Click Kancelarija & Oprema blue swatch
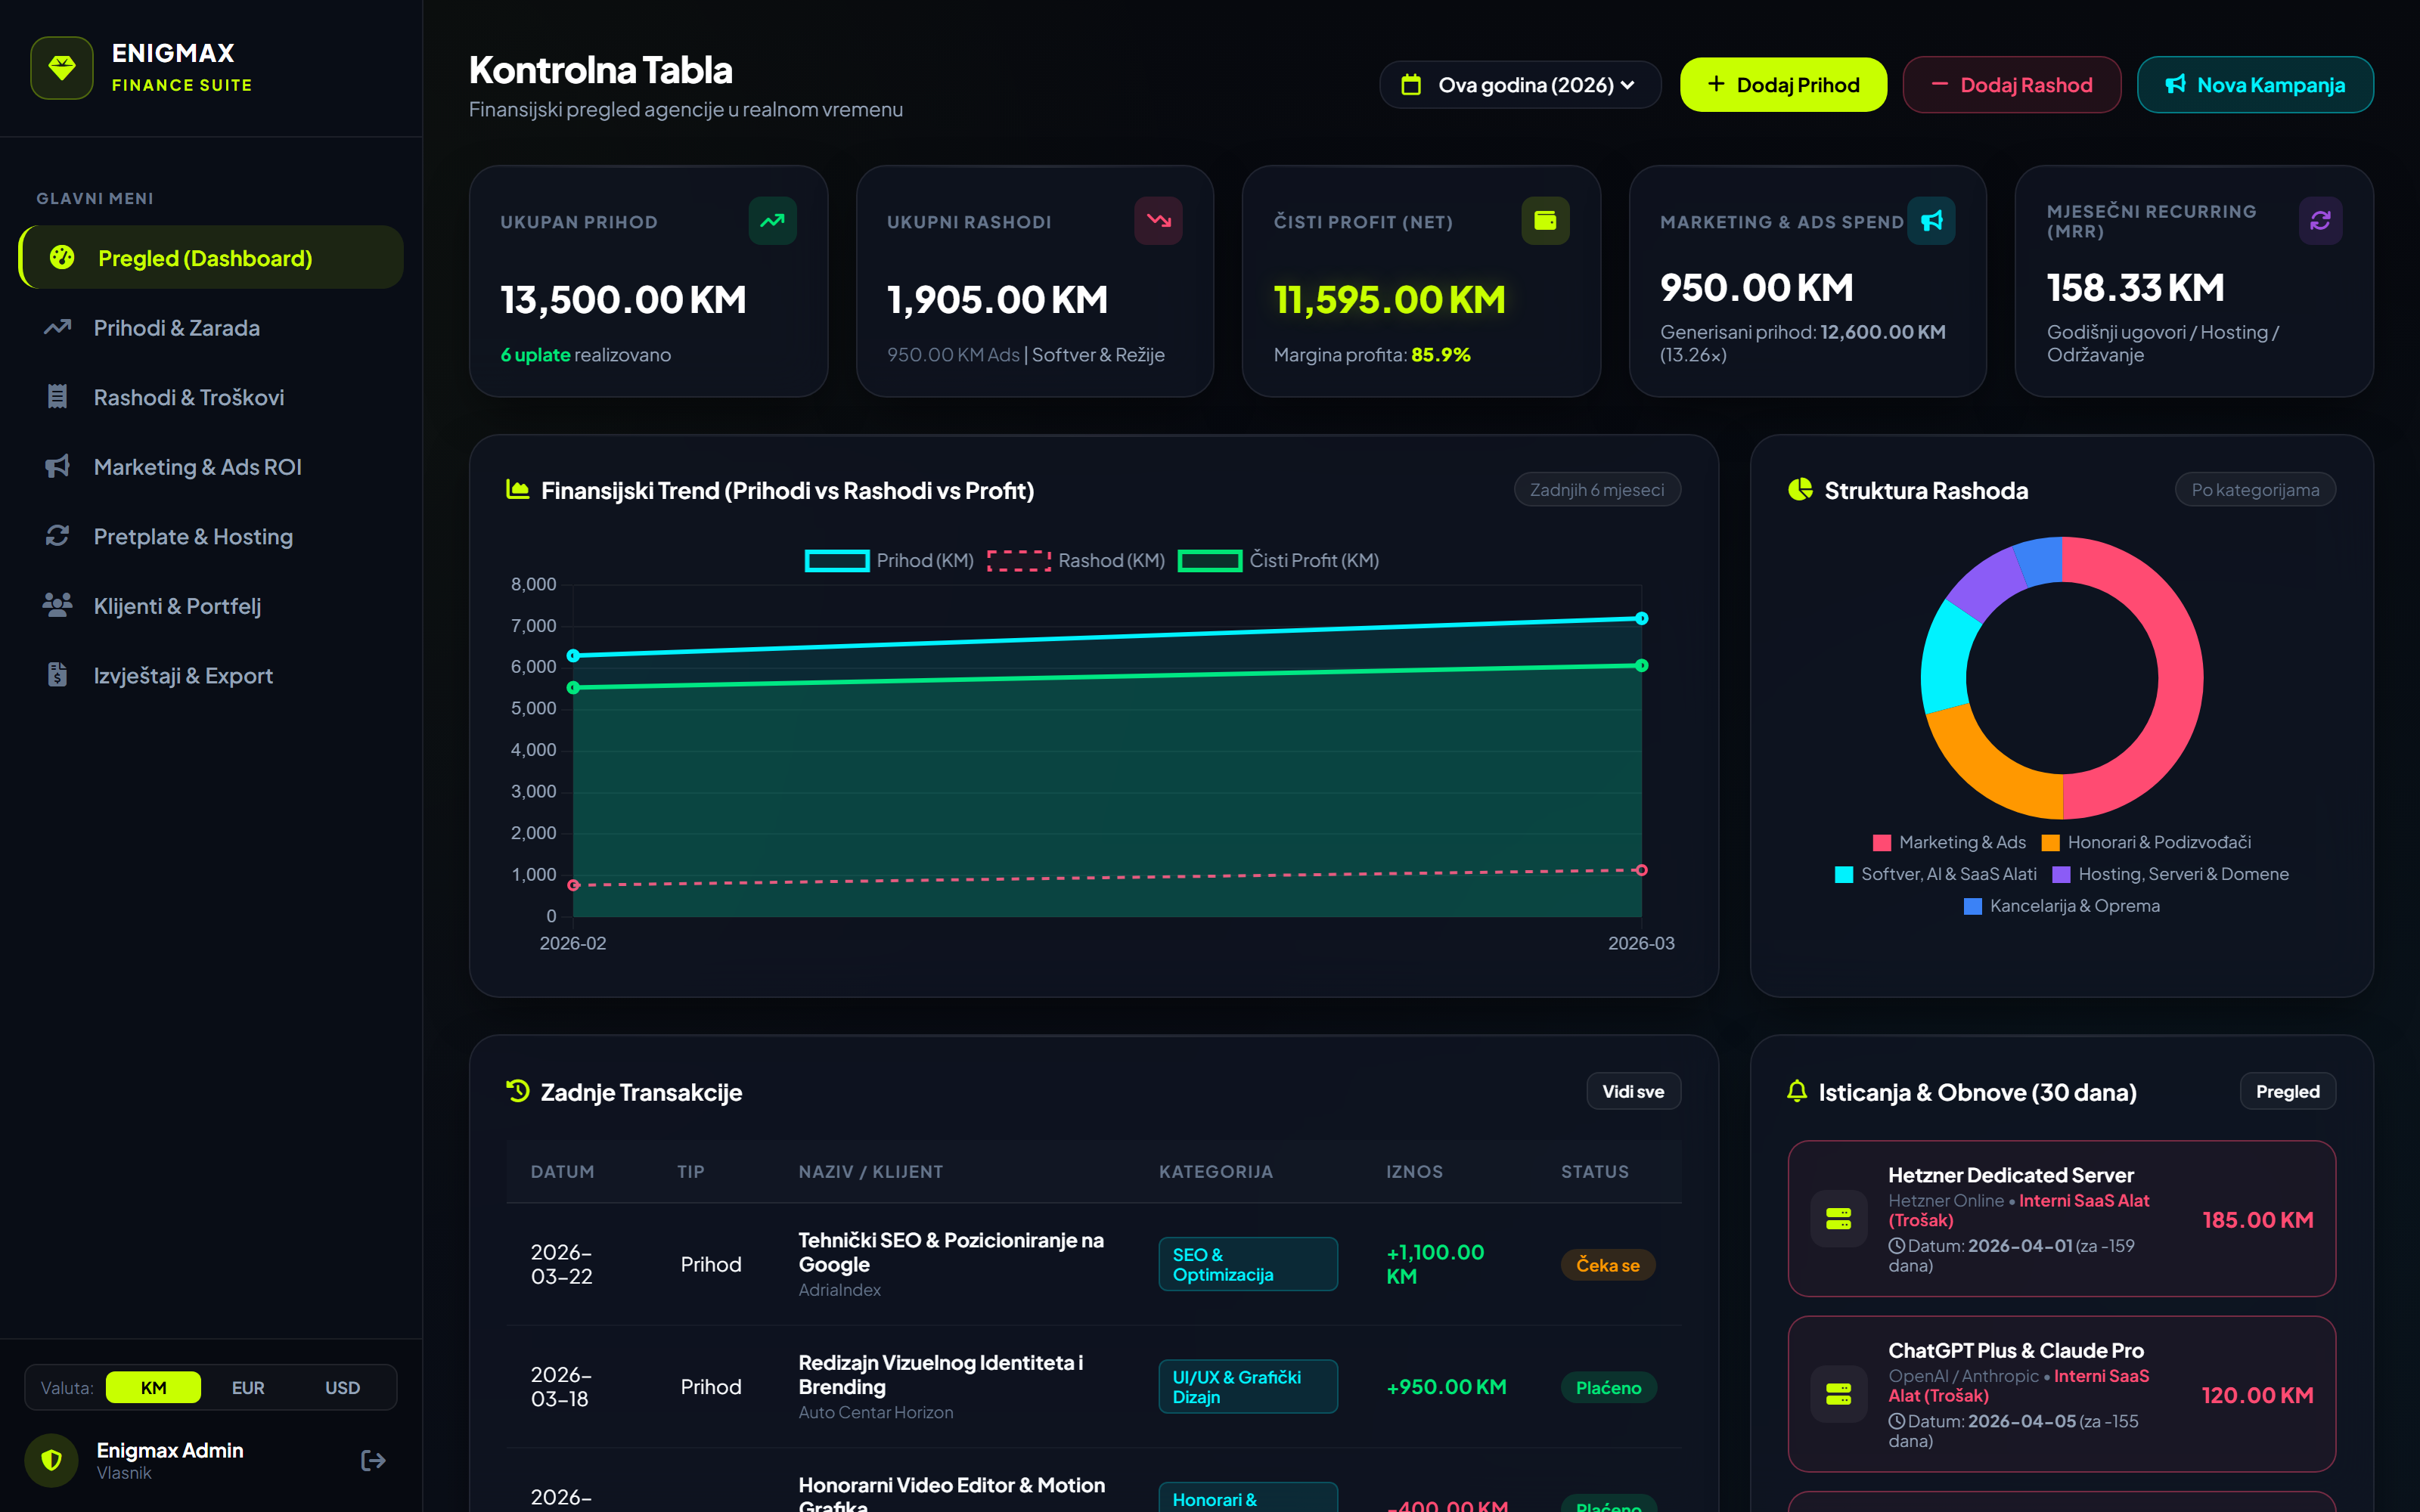 pos(1973,907)
